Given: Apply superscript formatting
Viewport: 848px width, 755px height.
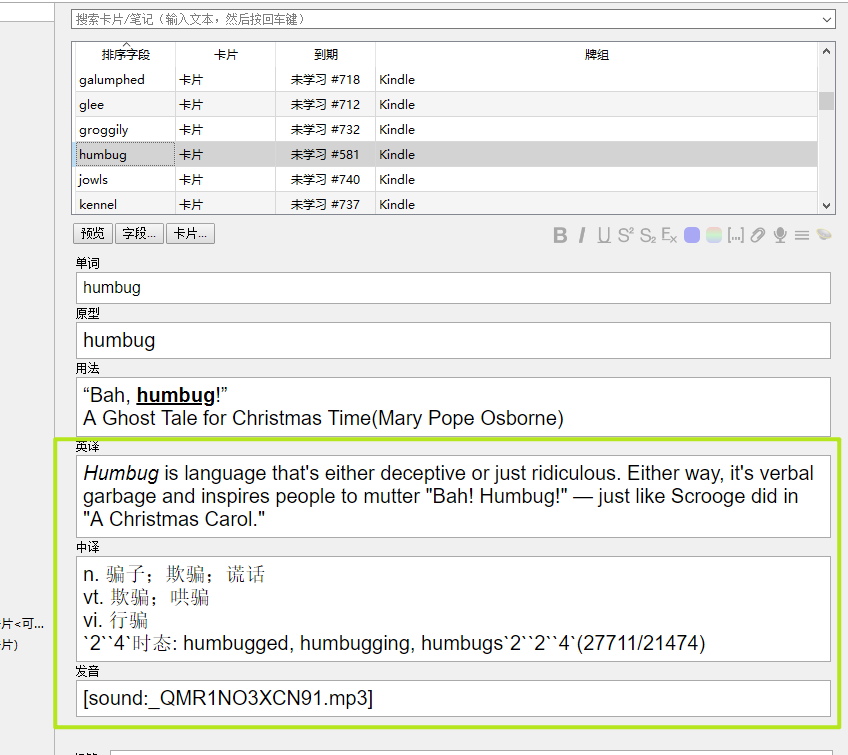Looking at the screenshot, I should click(x=625, y=235).
